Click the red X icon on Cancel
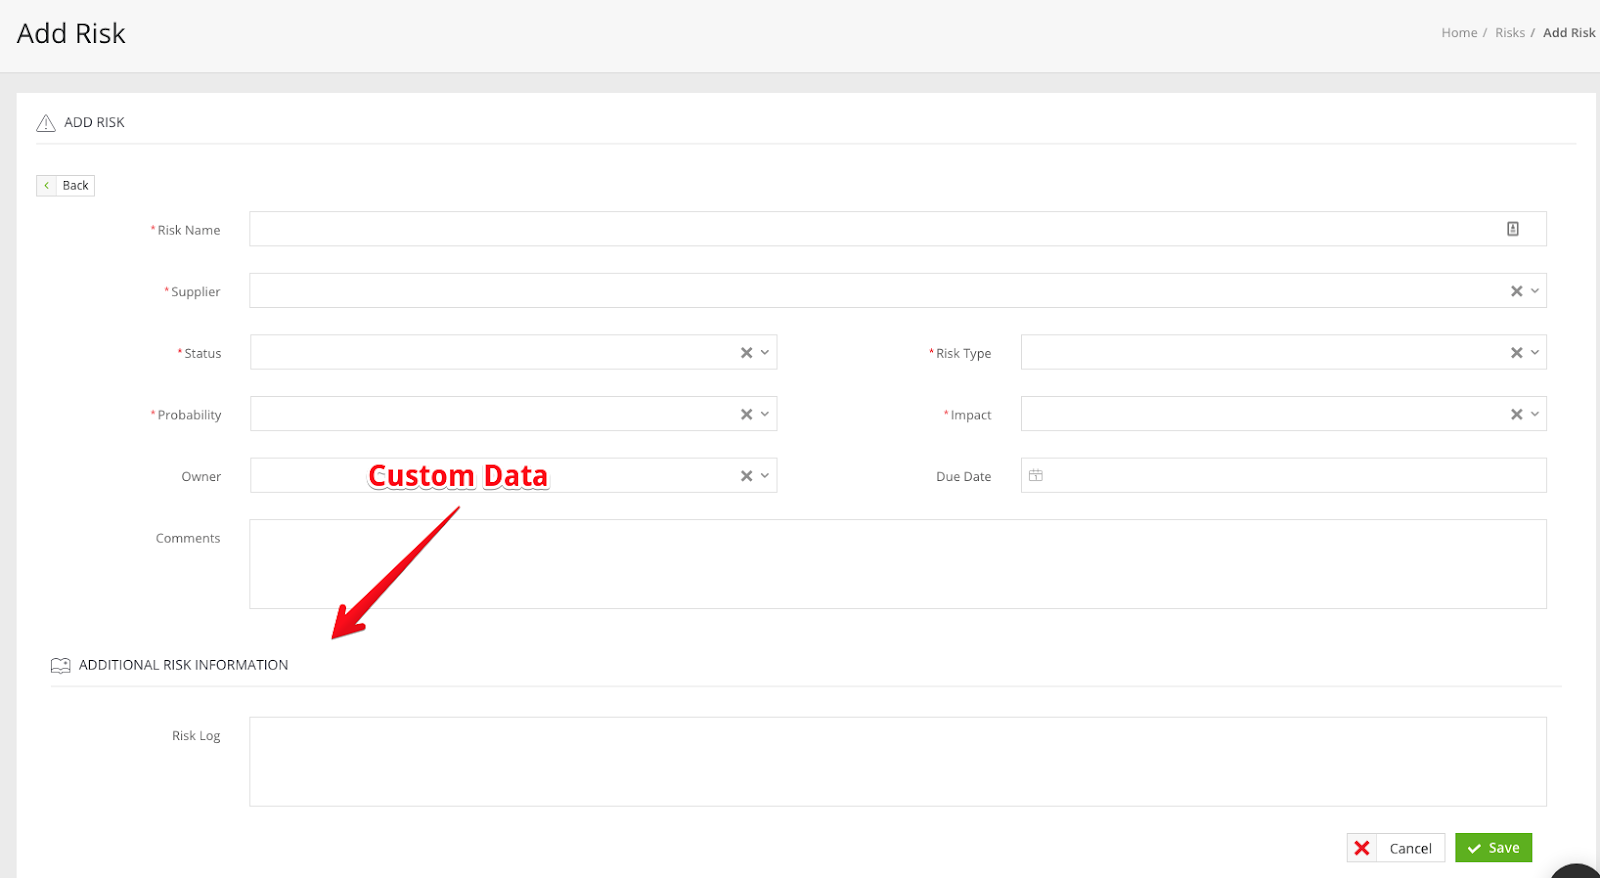Viewport: 1600px width, 878px height. coord(1362,848)
